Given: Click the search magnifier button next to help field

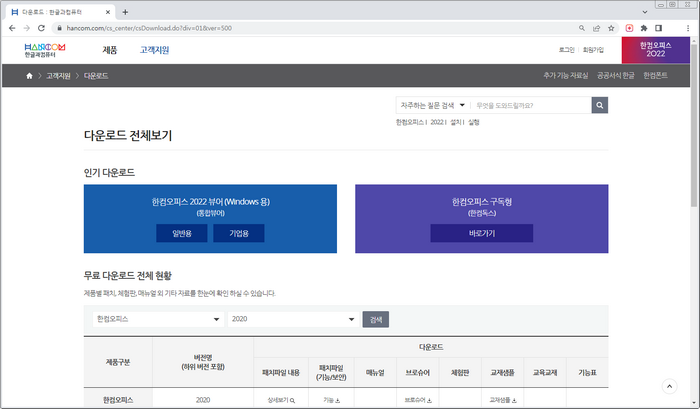Looking at the screenshot, I should click(600, 105).
